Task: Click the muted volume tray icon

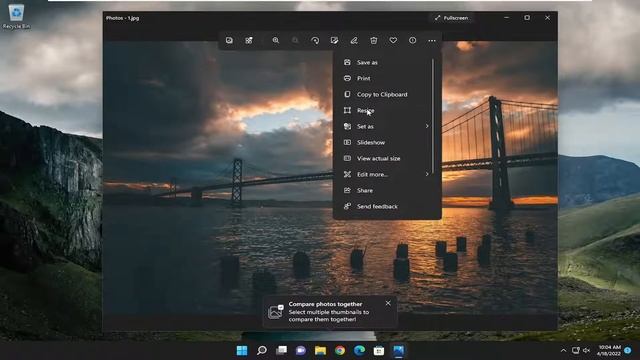Action: (587, 351)
